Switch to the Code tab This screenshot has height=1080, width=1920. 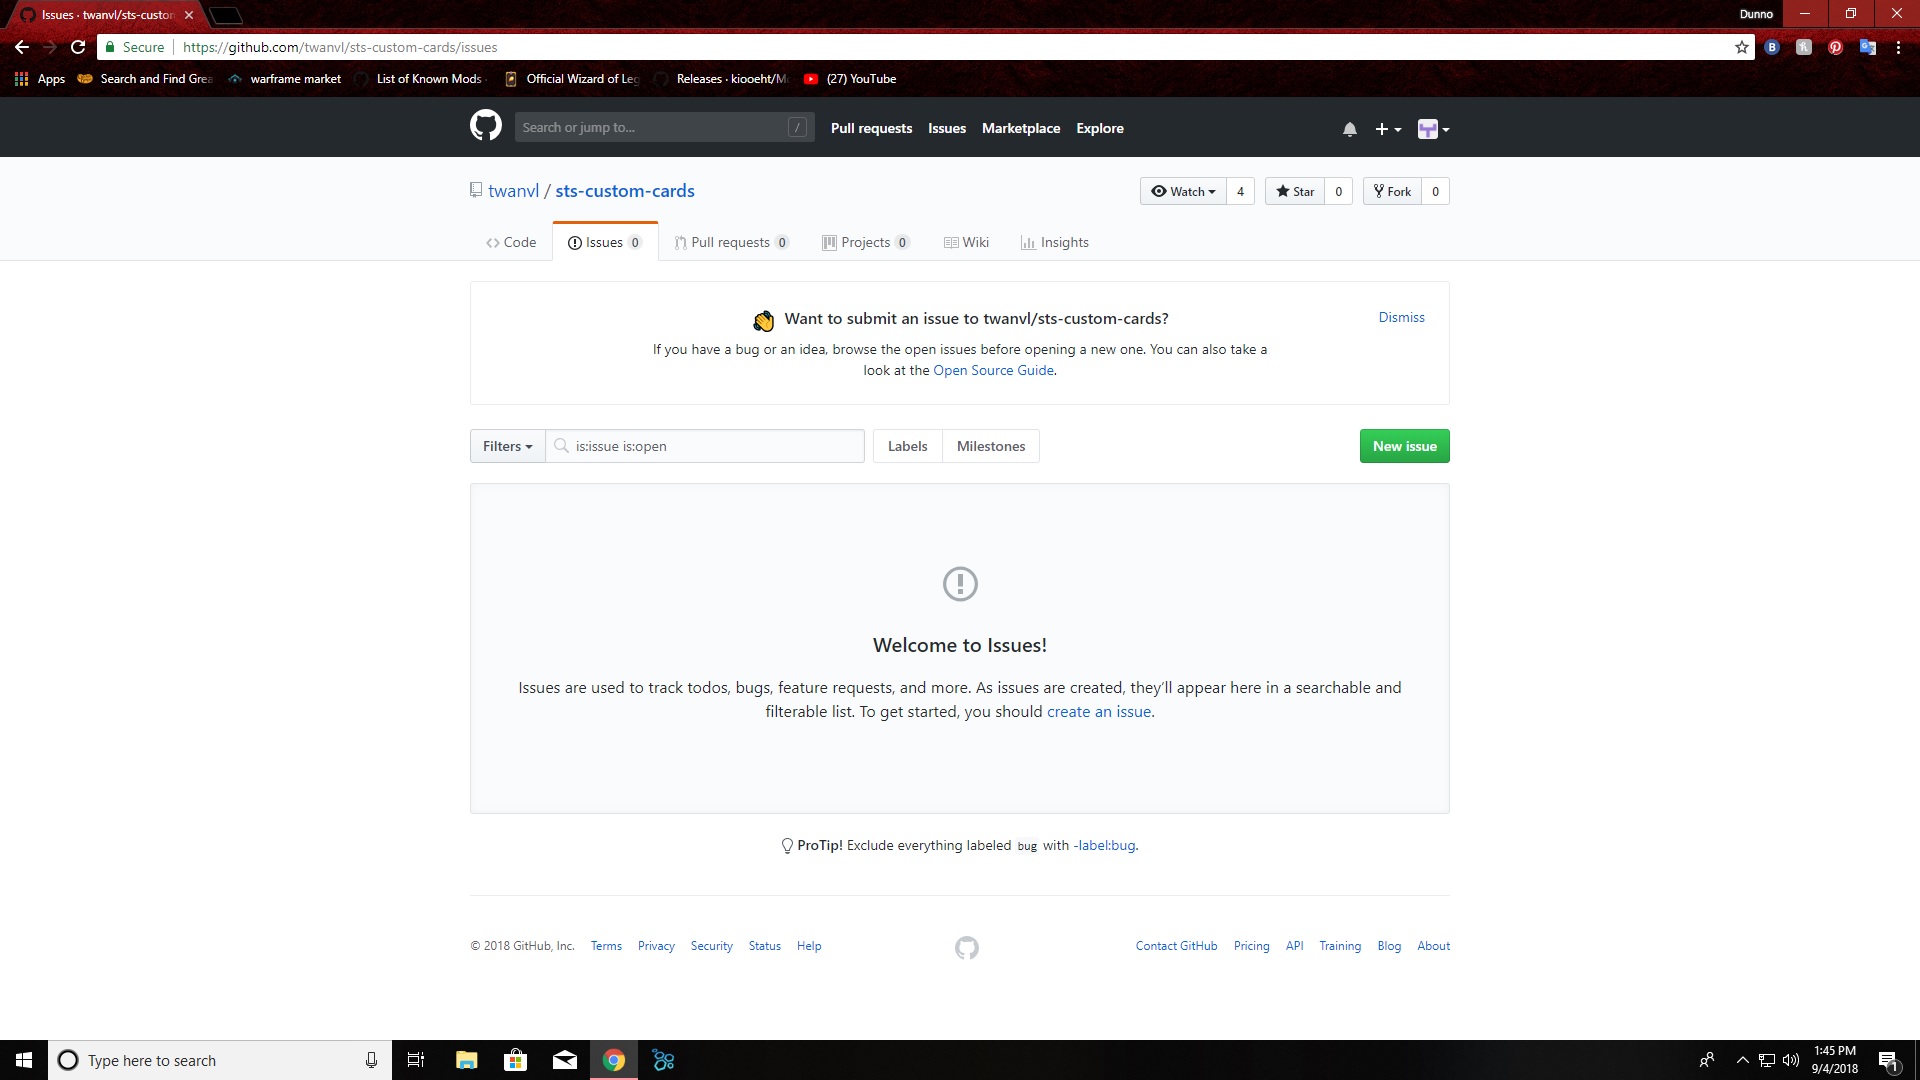[x=511, y=242]
